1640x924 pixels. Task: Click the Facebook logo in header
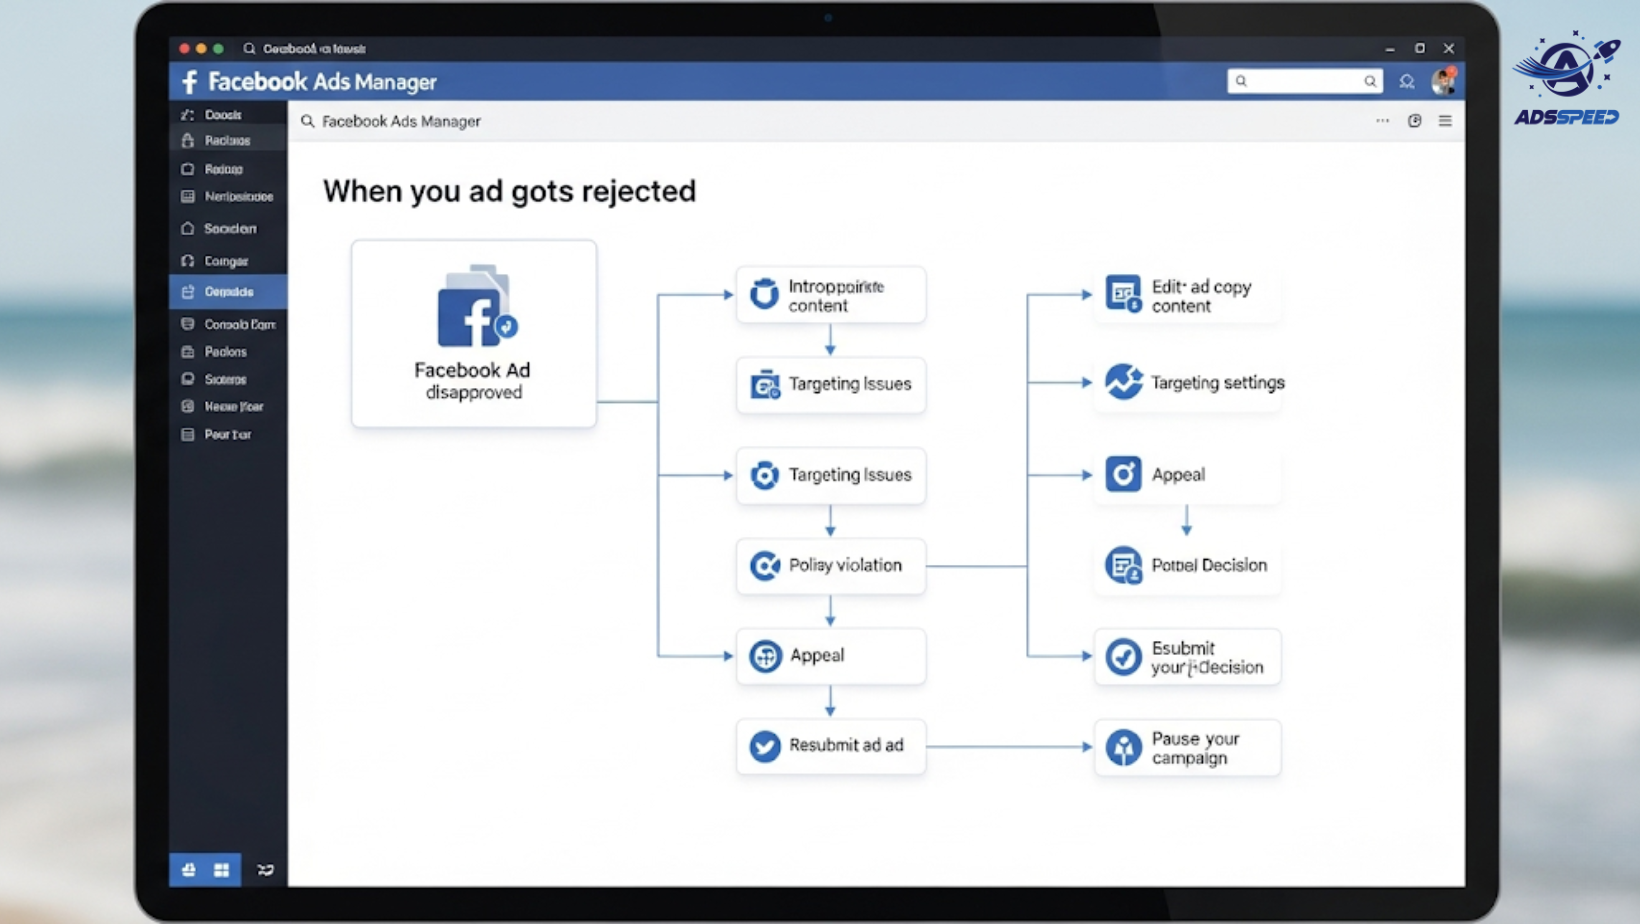coord(190,82)
